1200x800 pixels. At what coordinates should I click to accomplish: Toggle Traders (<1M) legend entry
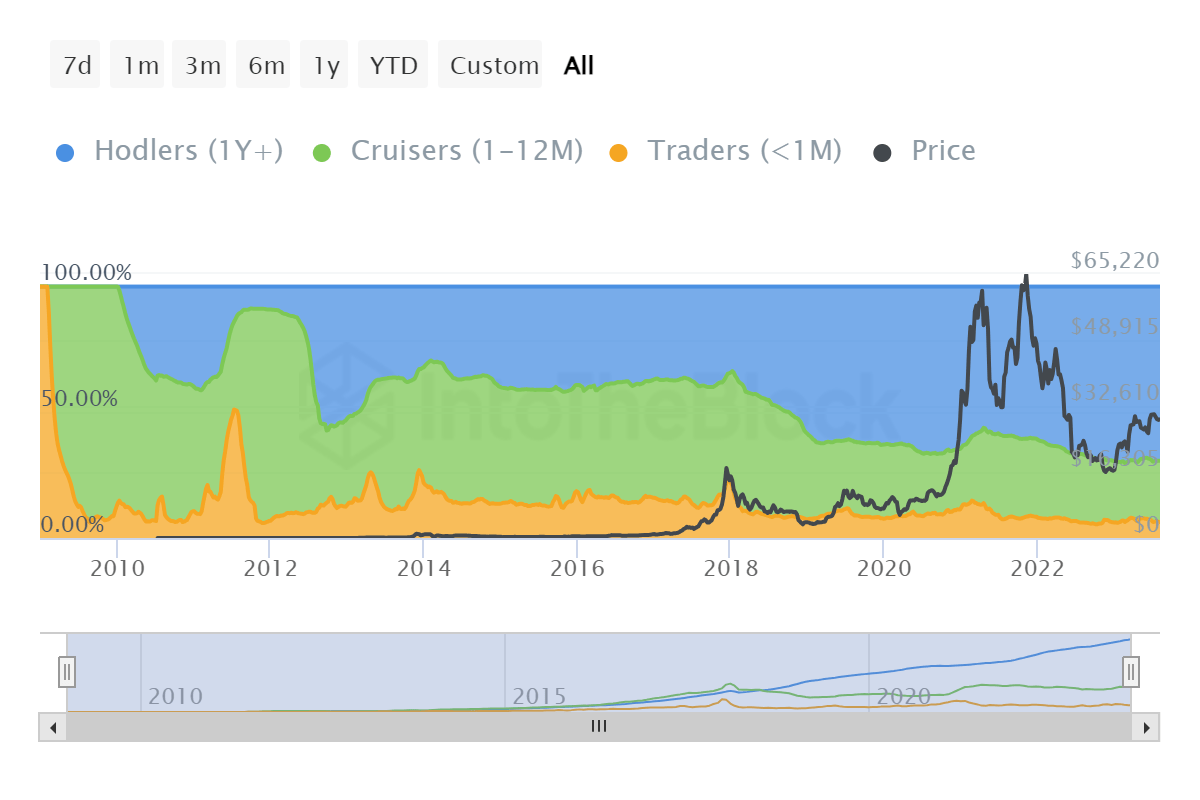725,151
